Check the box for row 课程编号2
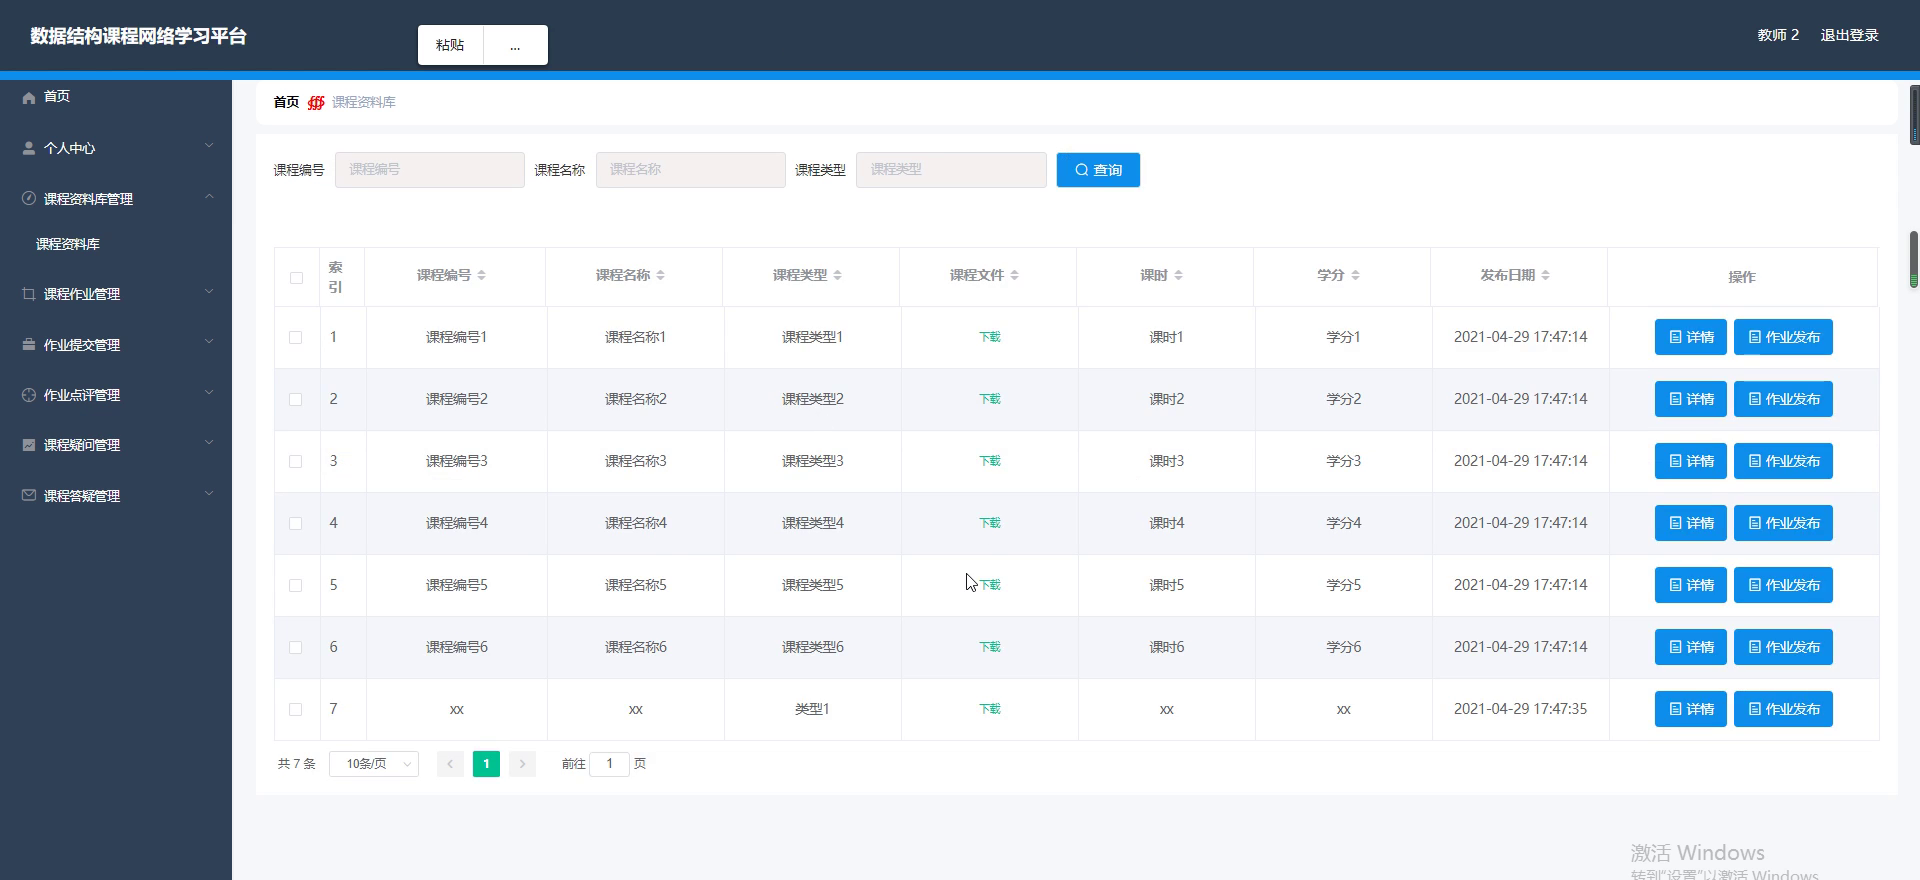Image resolution: width=1920 pixels, height=880 pixels. tap(295, 400)
